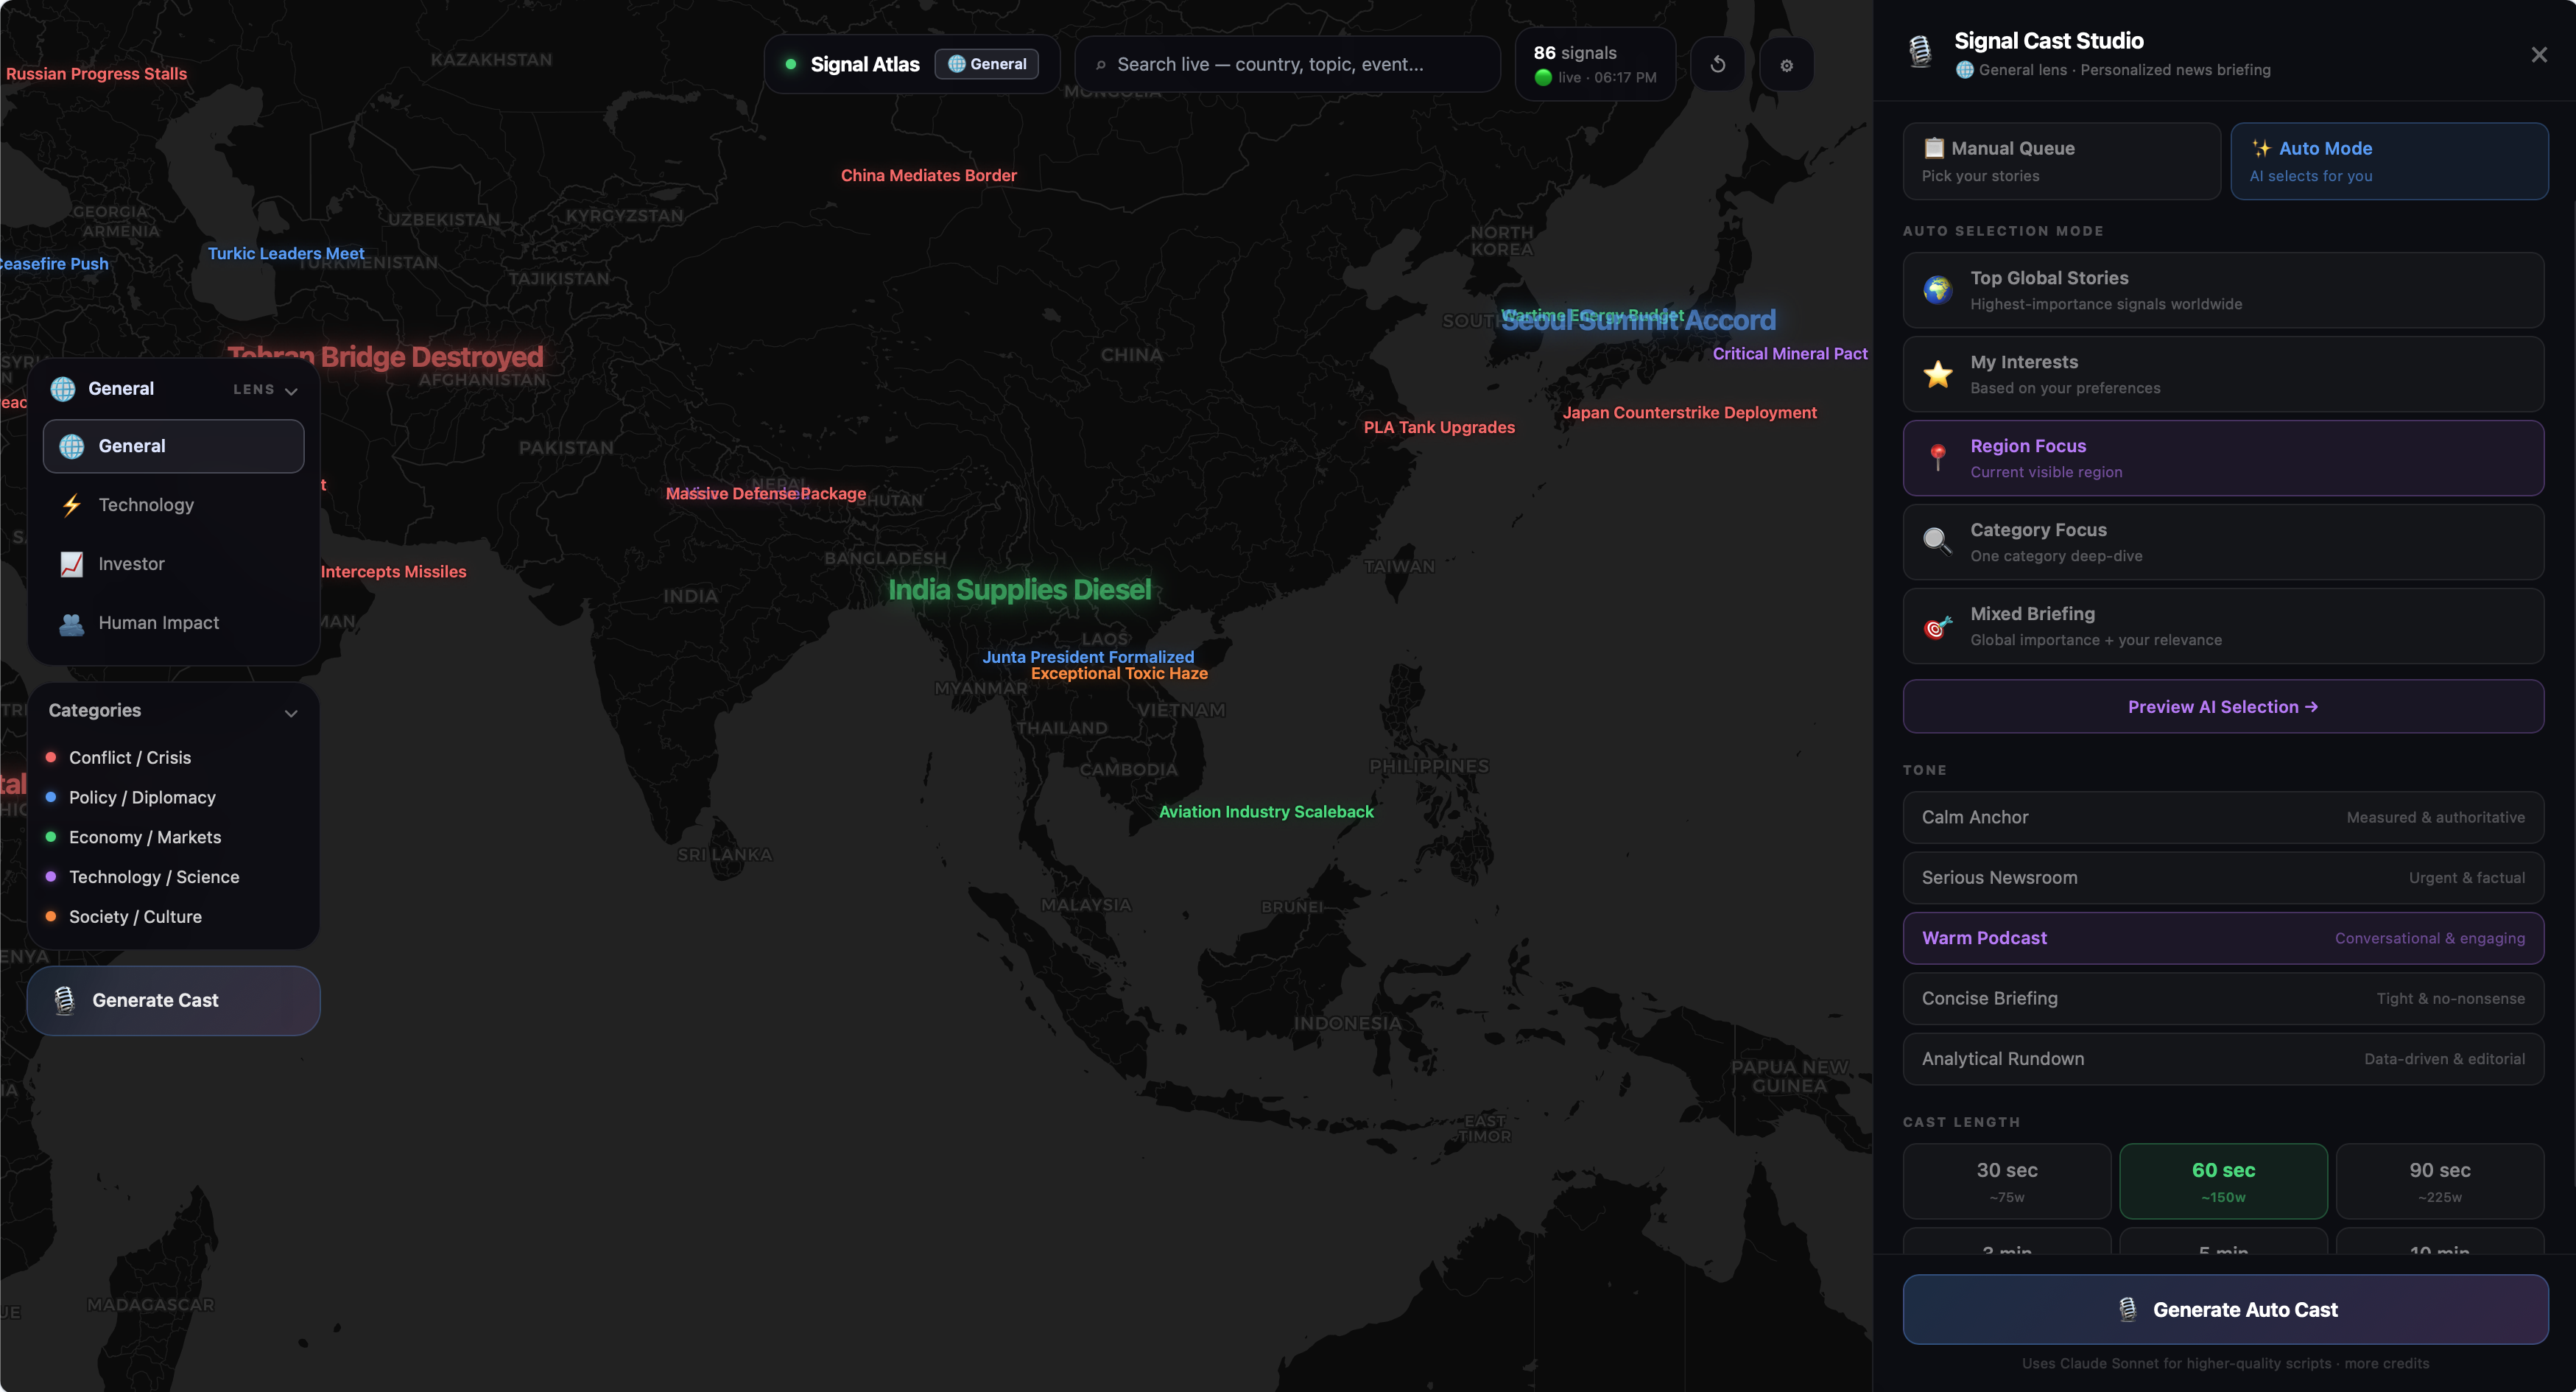Click Generate Auto Cast button
The image size is (2576, 1392).
point(2224,1309)
